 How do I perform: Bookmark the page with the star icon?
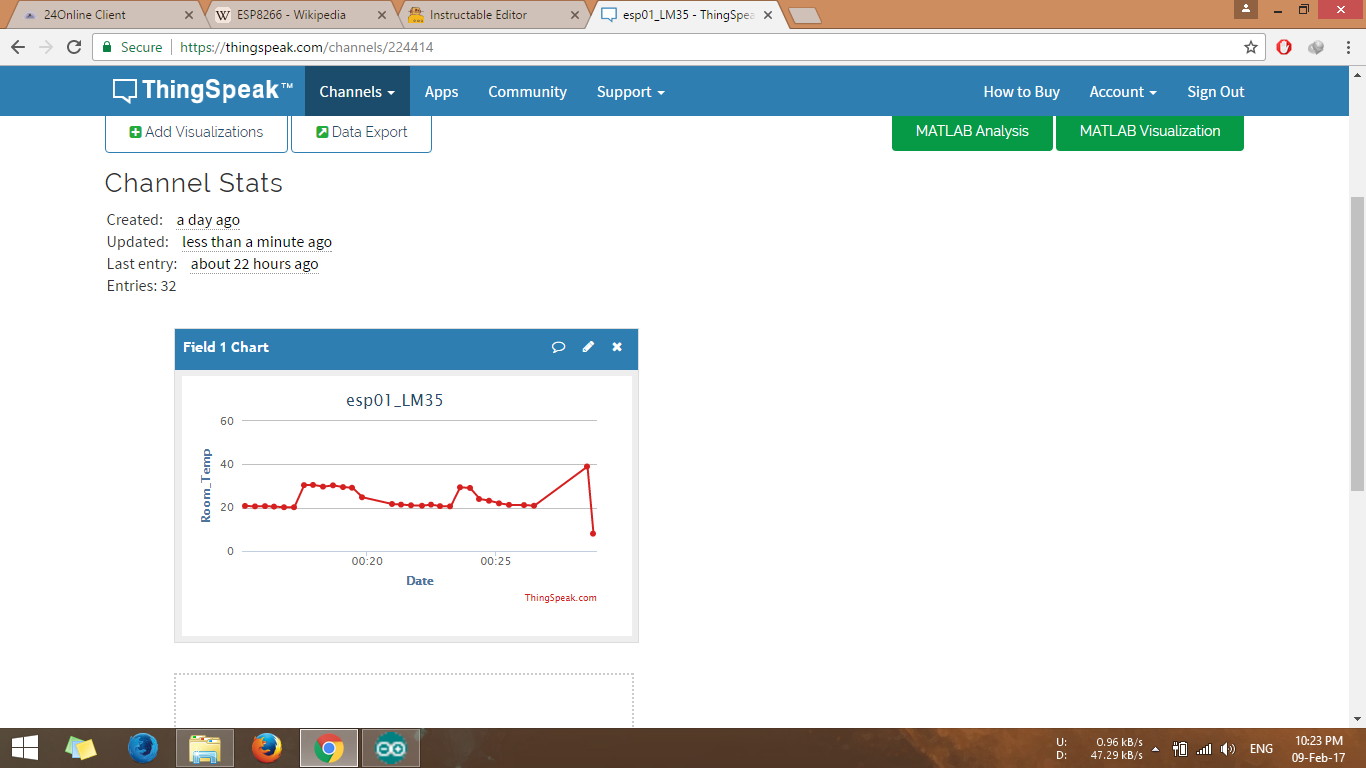coord(1251,47)
